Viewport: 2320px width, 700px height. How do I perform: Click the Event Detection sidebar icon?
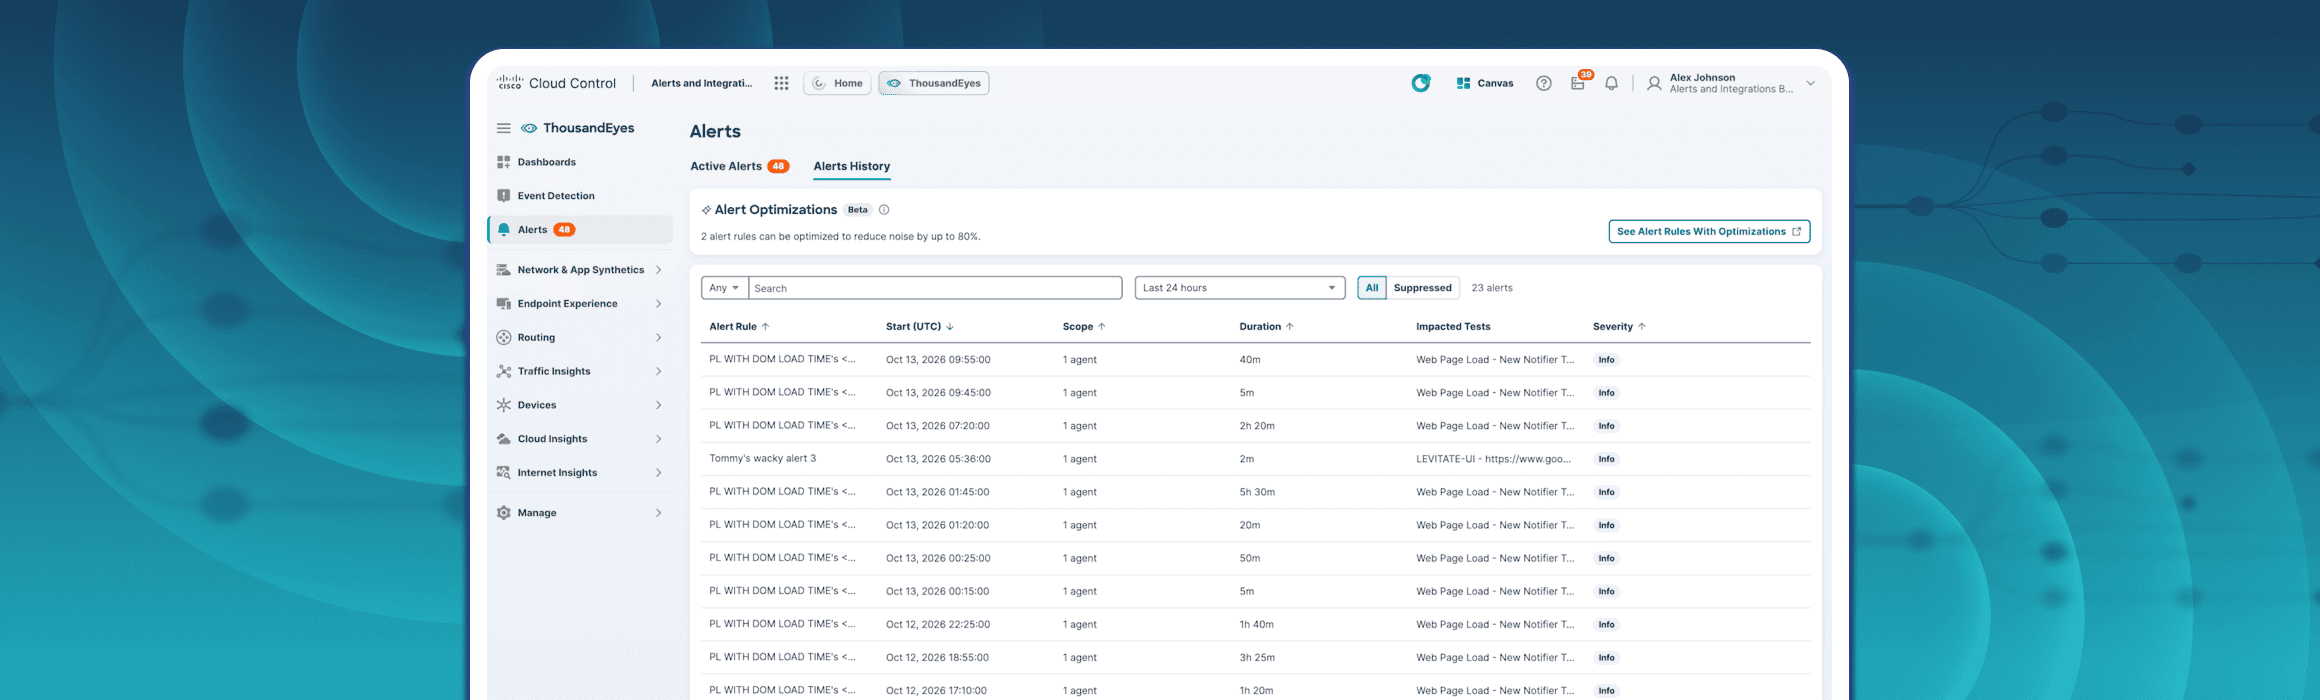(504, 196)
